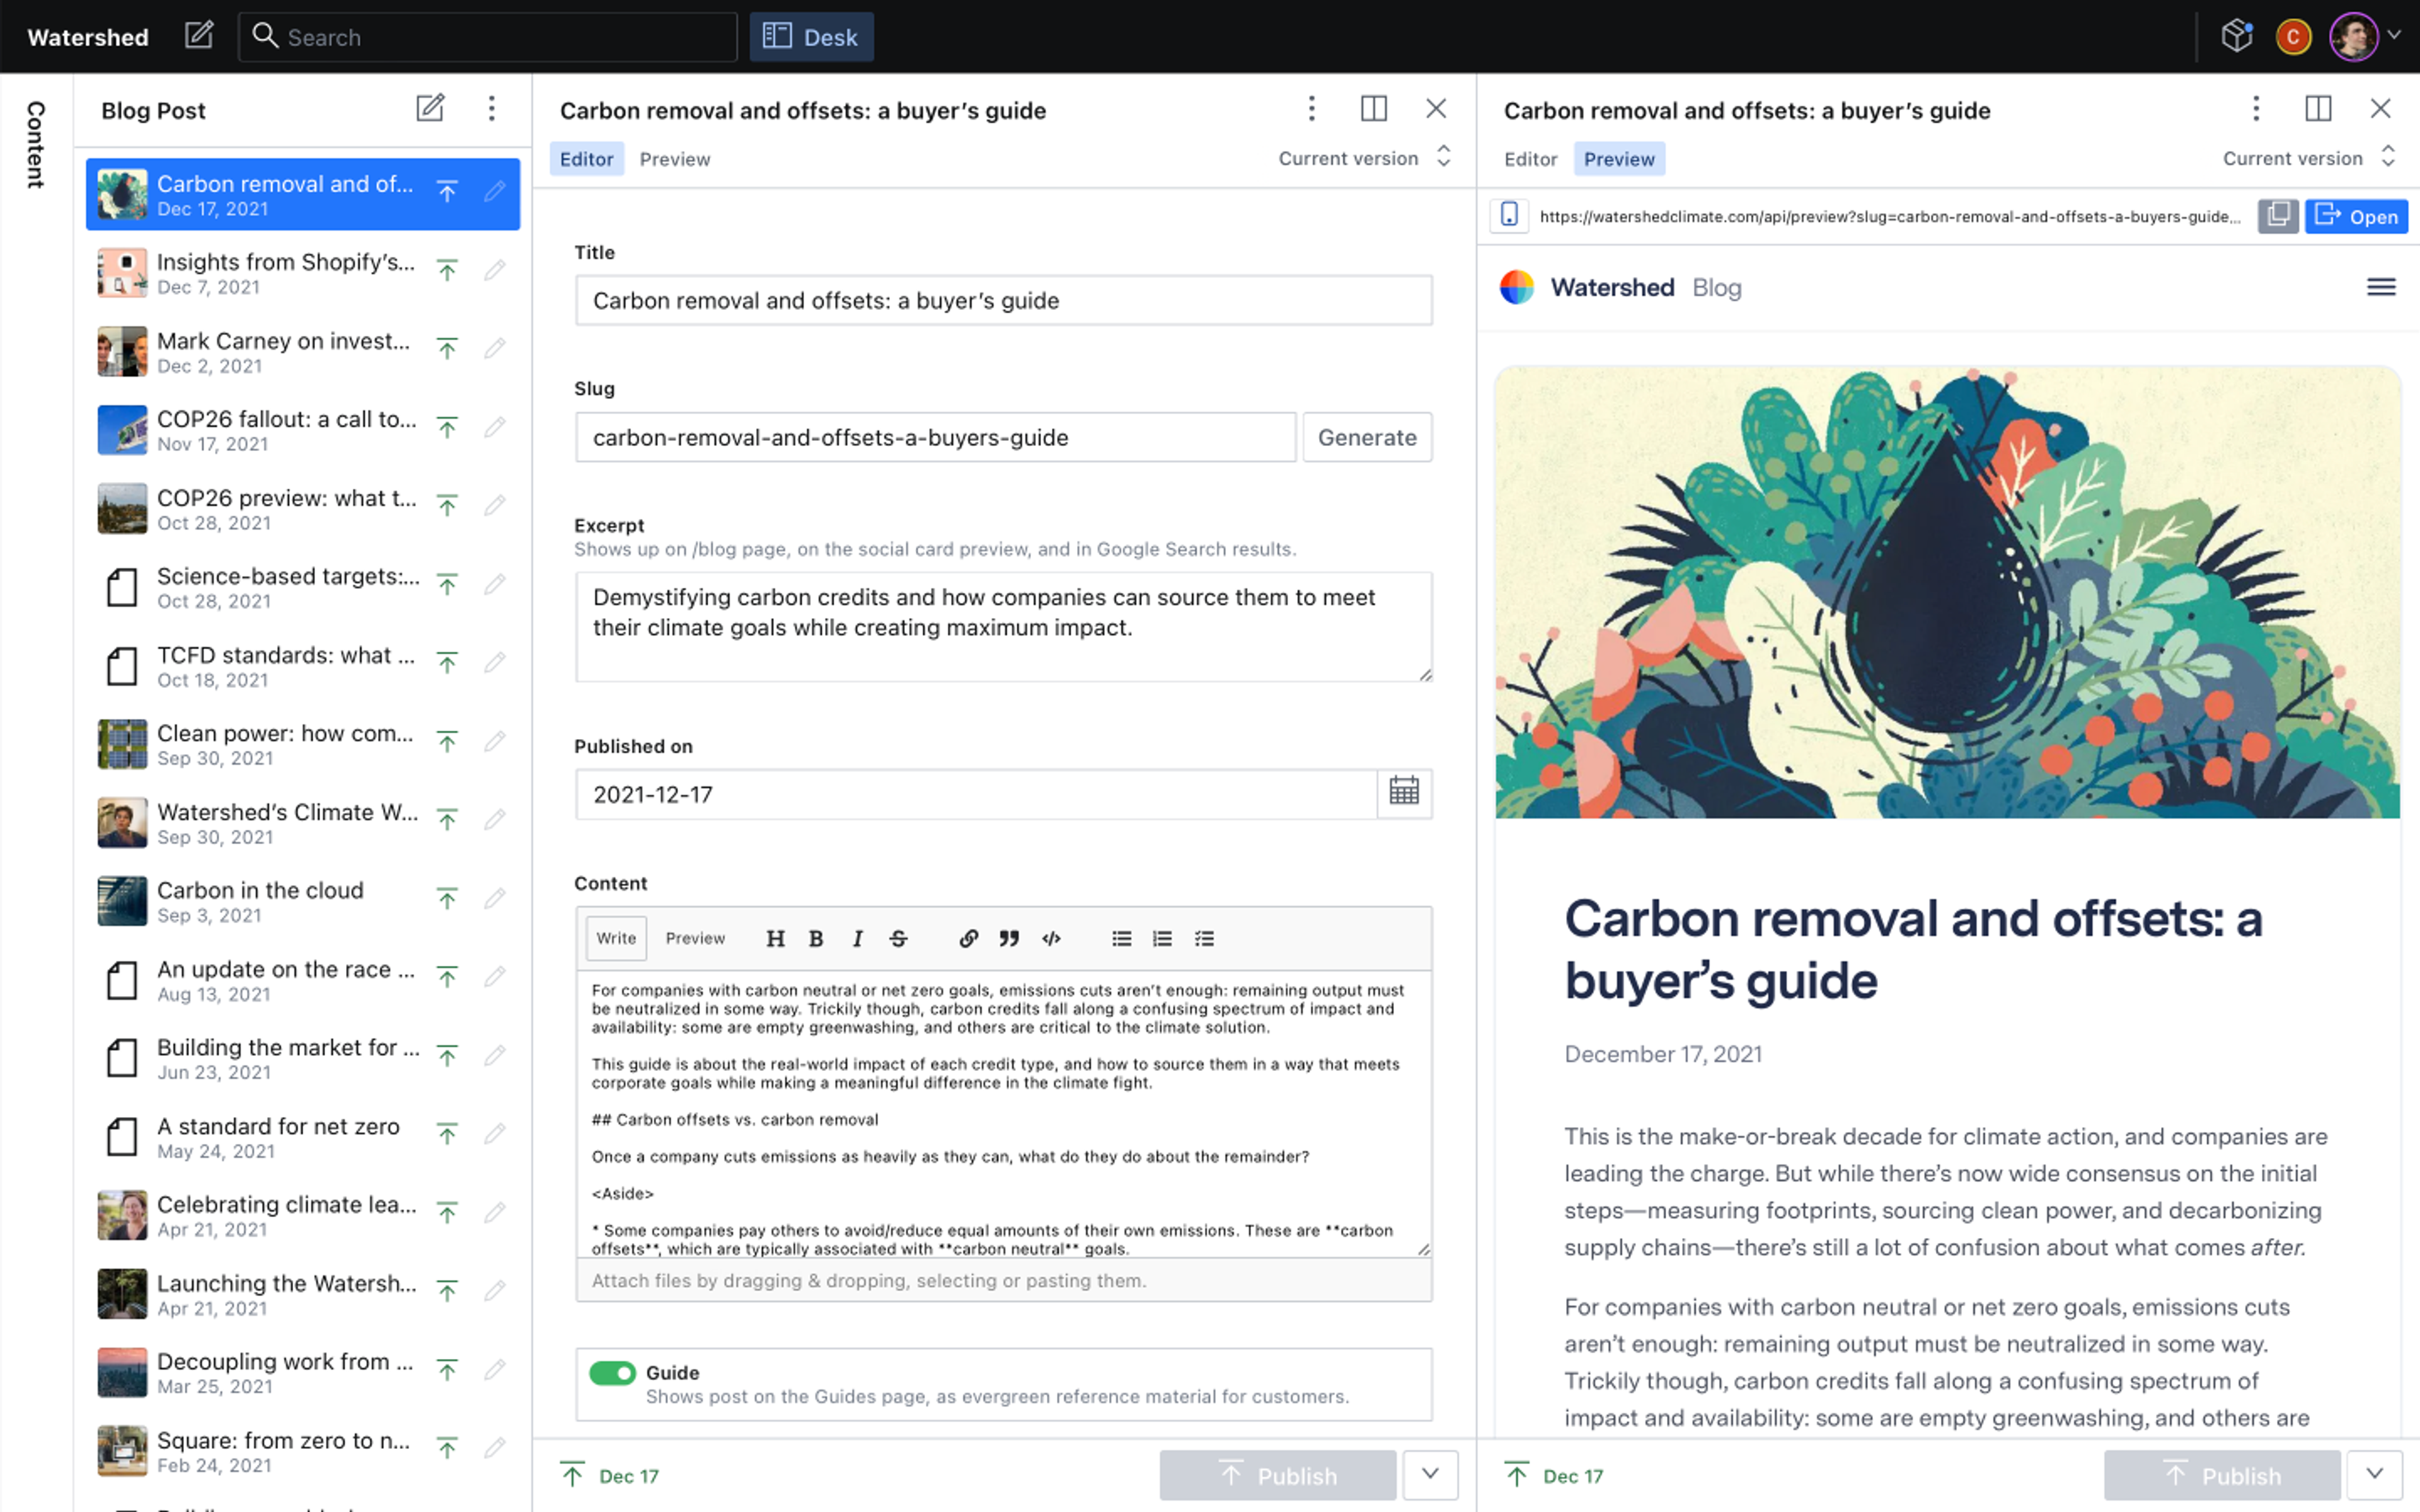Toggle bold formatting in content toolbar
The image size is (2420, 1512).
coord(816,938)
